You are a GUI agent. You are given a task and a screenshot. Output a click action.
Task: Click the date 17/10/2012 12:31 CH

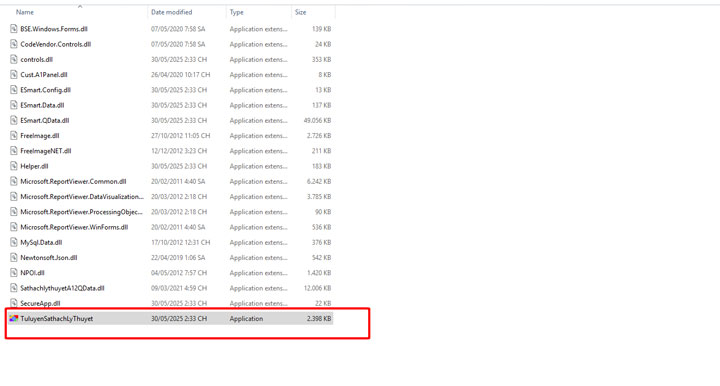pyautogui.click(x=180, y=242)
